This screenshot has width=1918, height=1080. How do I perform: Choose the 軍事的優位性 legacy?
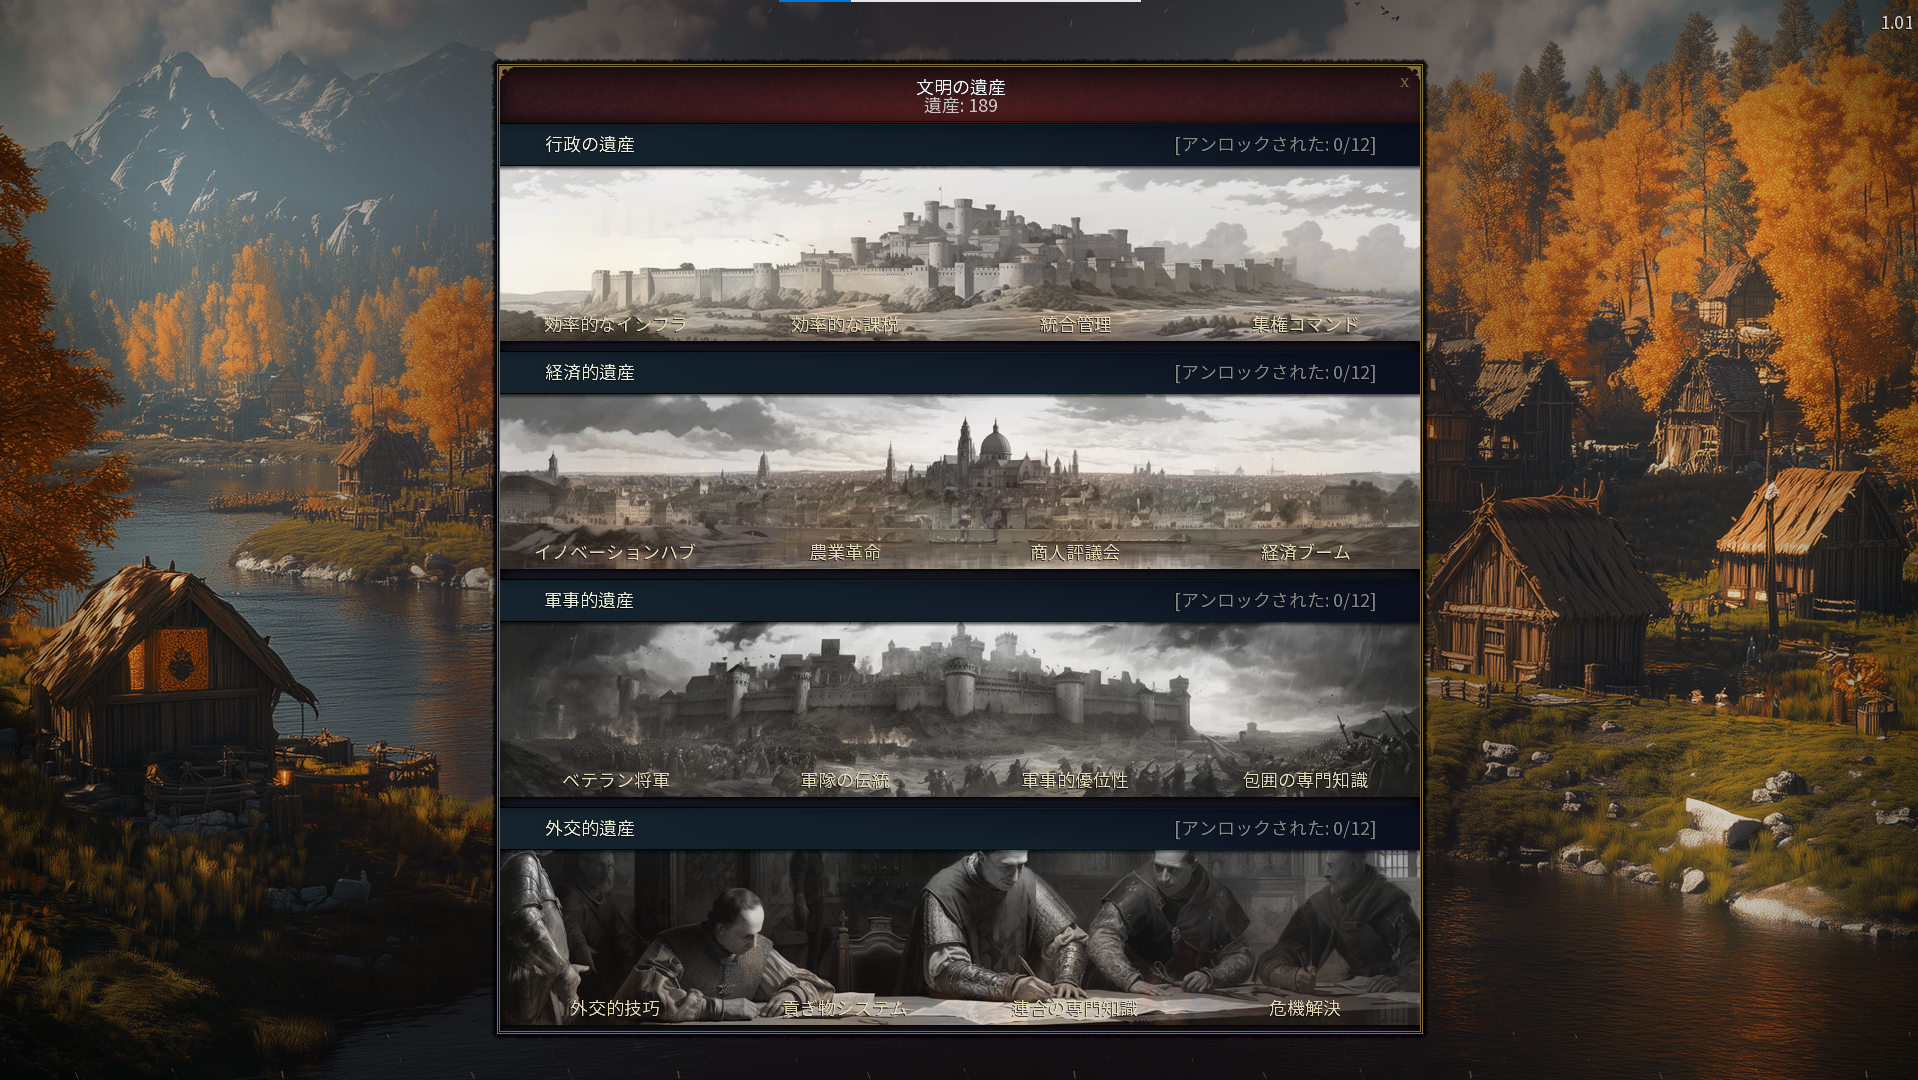(x=1075, y=780)
